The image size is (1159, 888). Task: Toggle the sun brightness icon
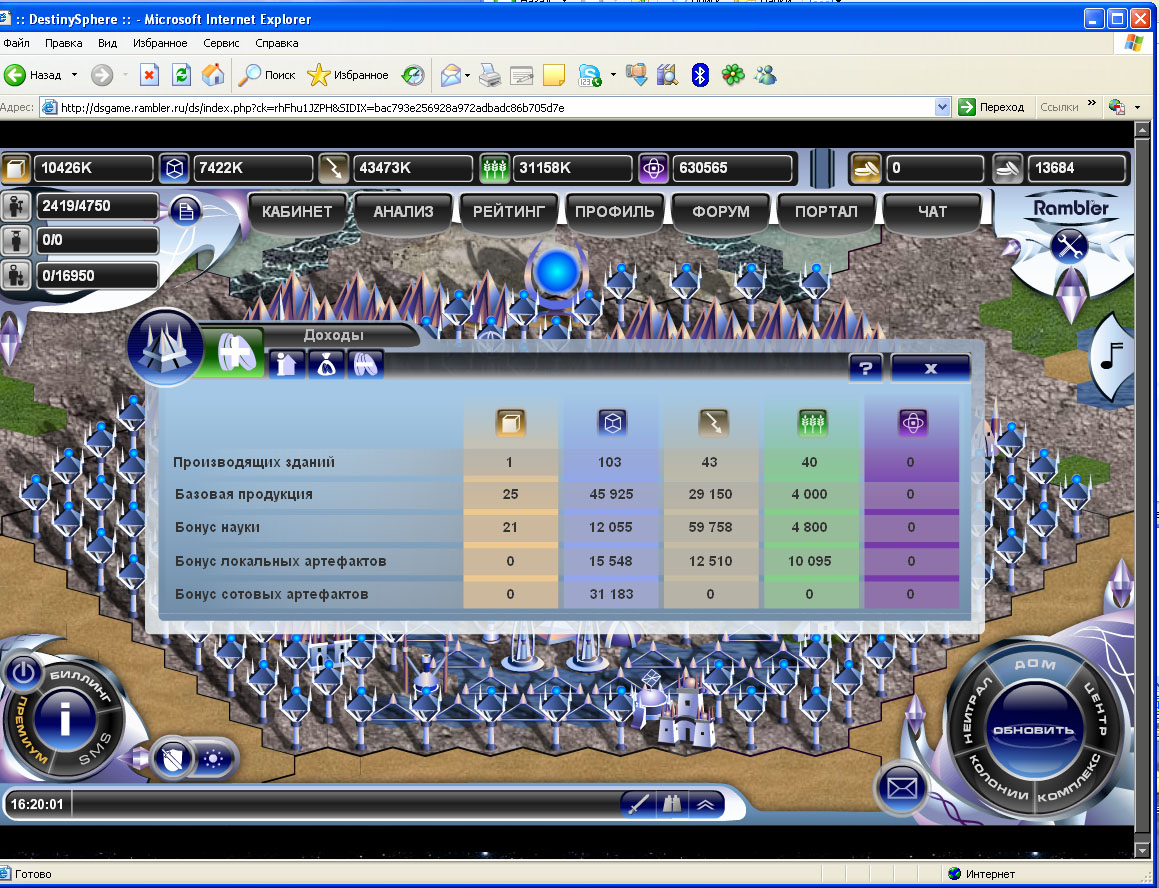[x=211, y=759]
